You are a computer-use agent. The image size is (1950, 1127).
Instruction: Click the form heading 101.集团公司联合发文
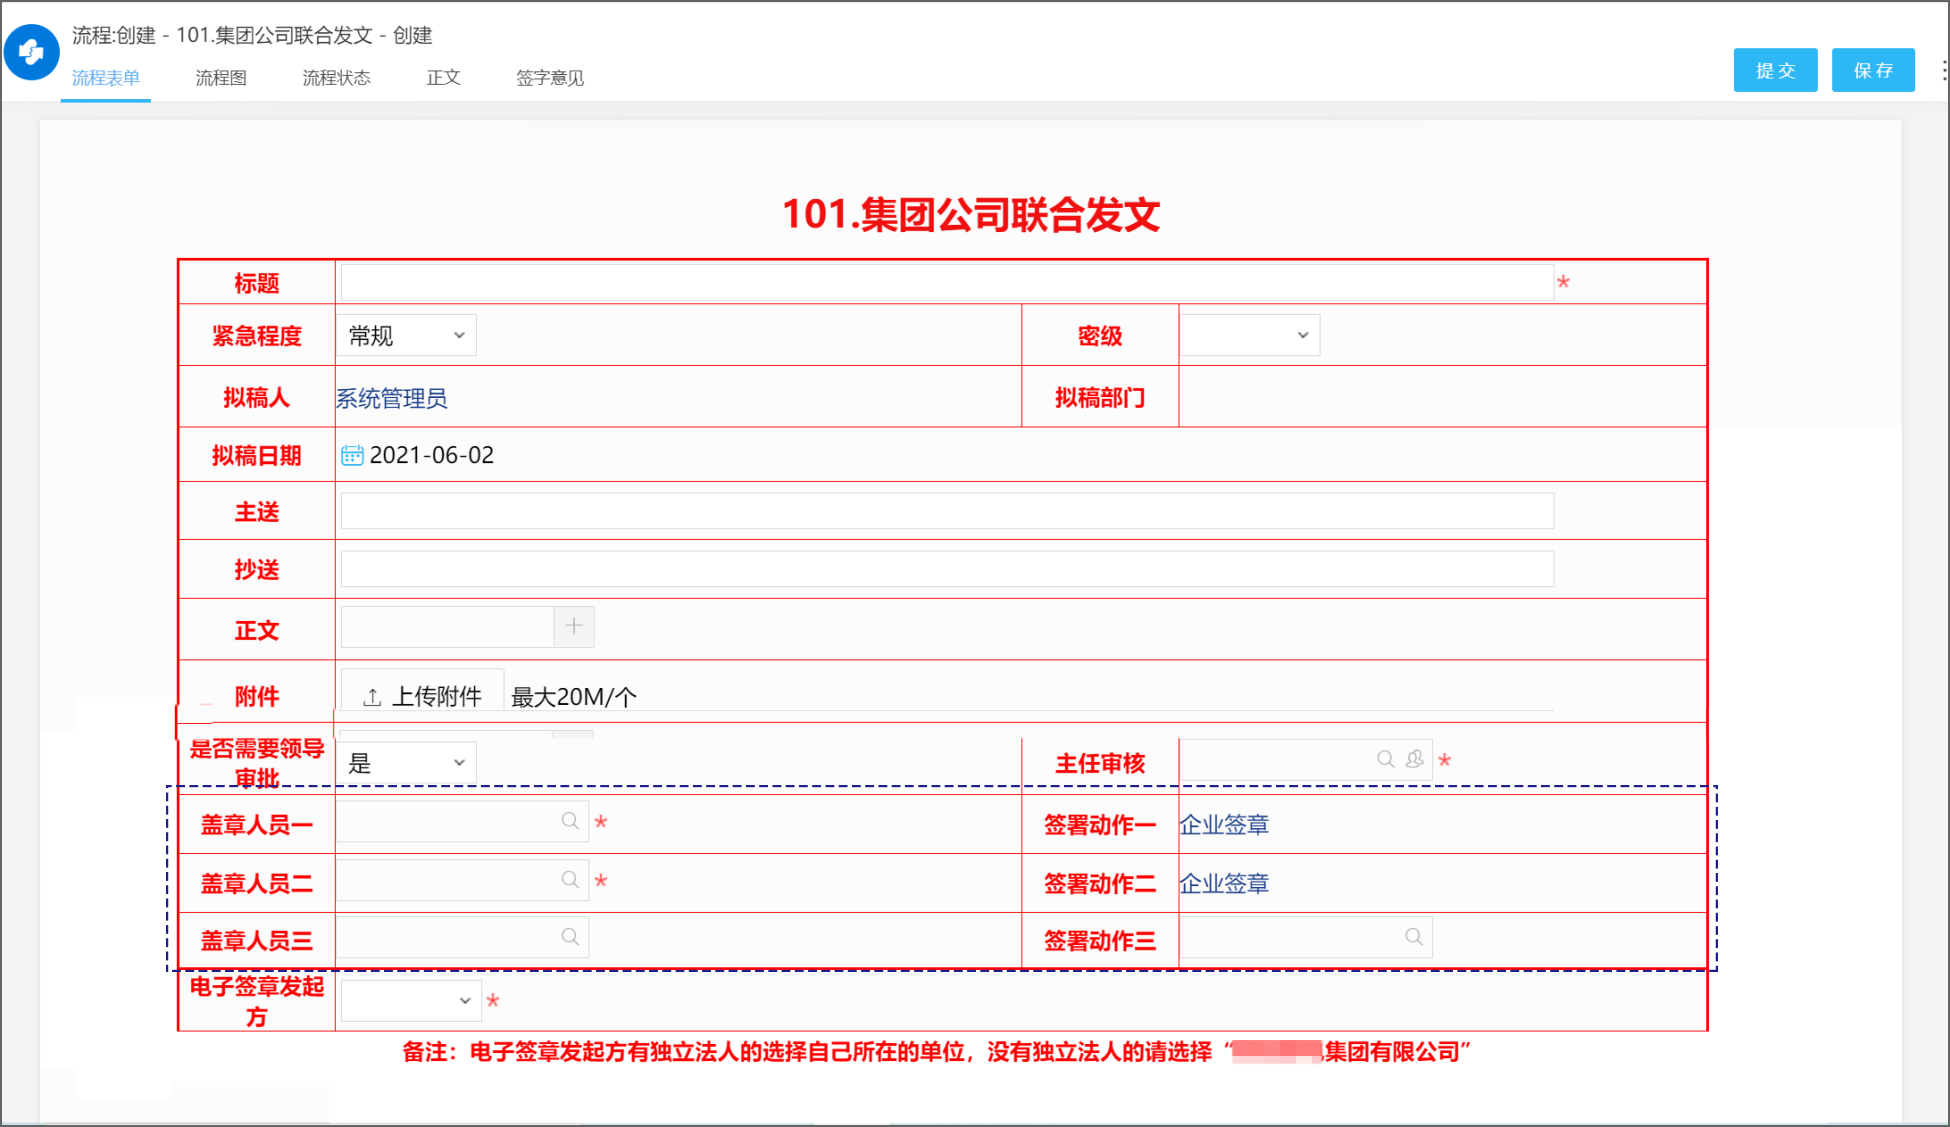point(971,215)
